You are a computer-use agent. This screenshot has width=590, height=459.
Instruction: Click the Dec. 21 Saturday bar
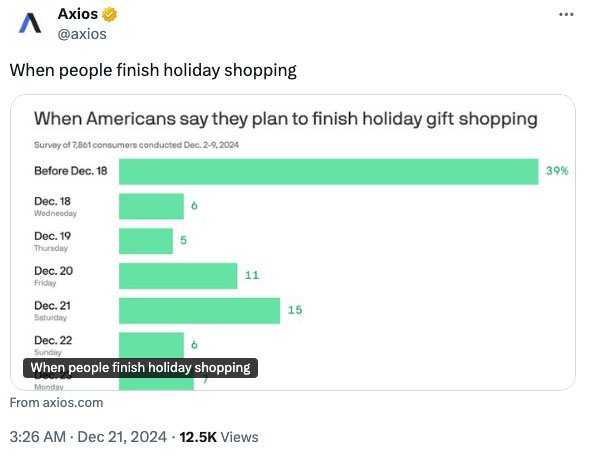[x=199, y=310]
